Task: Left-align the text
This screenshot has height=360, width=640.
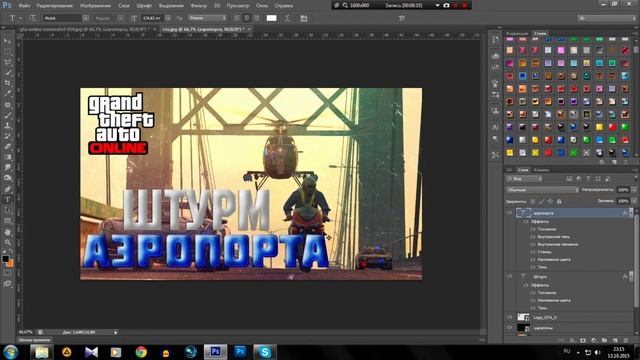Action: (237, 18)
